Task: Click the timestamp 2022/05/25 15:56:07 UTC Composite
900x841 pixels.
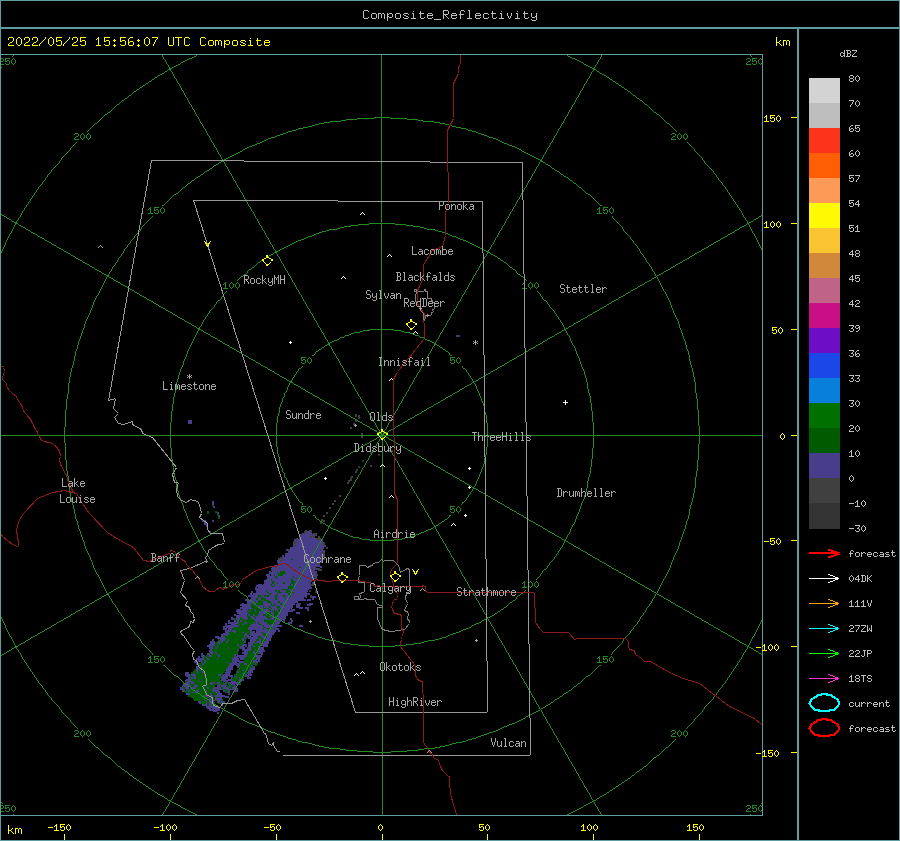Action: (138, 42)
